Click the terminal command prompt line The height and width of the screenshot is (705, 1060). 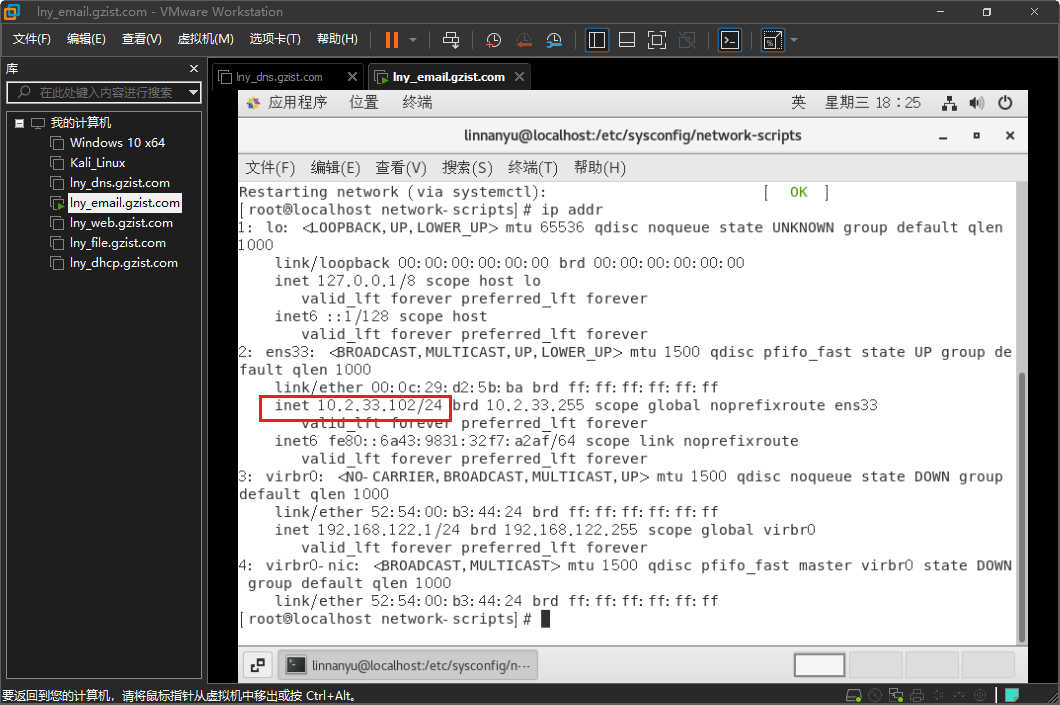[395, 619]
